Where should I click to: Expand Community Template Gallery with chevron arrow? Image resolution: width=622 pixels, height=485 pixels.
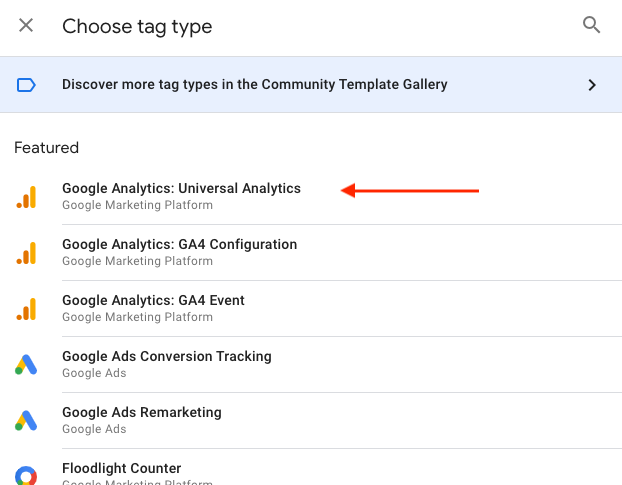592,85
